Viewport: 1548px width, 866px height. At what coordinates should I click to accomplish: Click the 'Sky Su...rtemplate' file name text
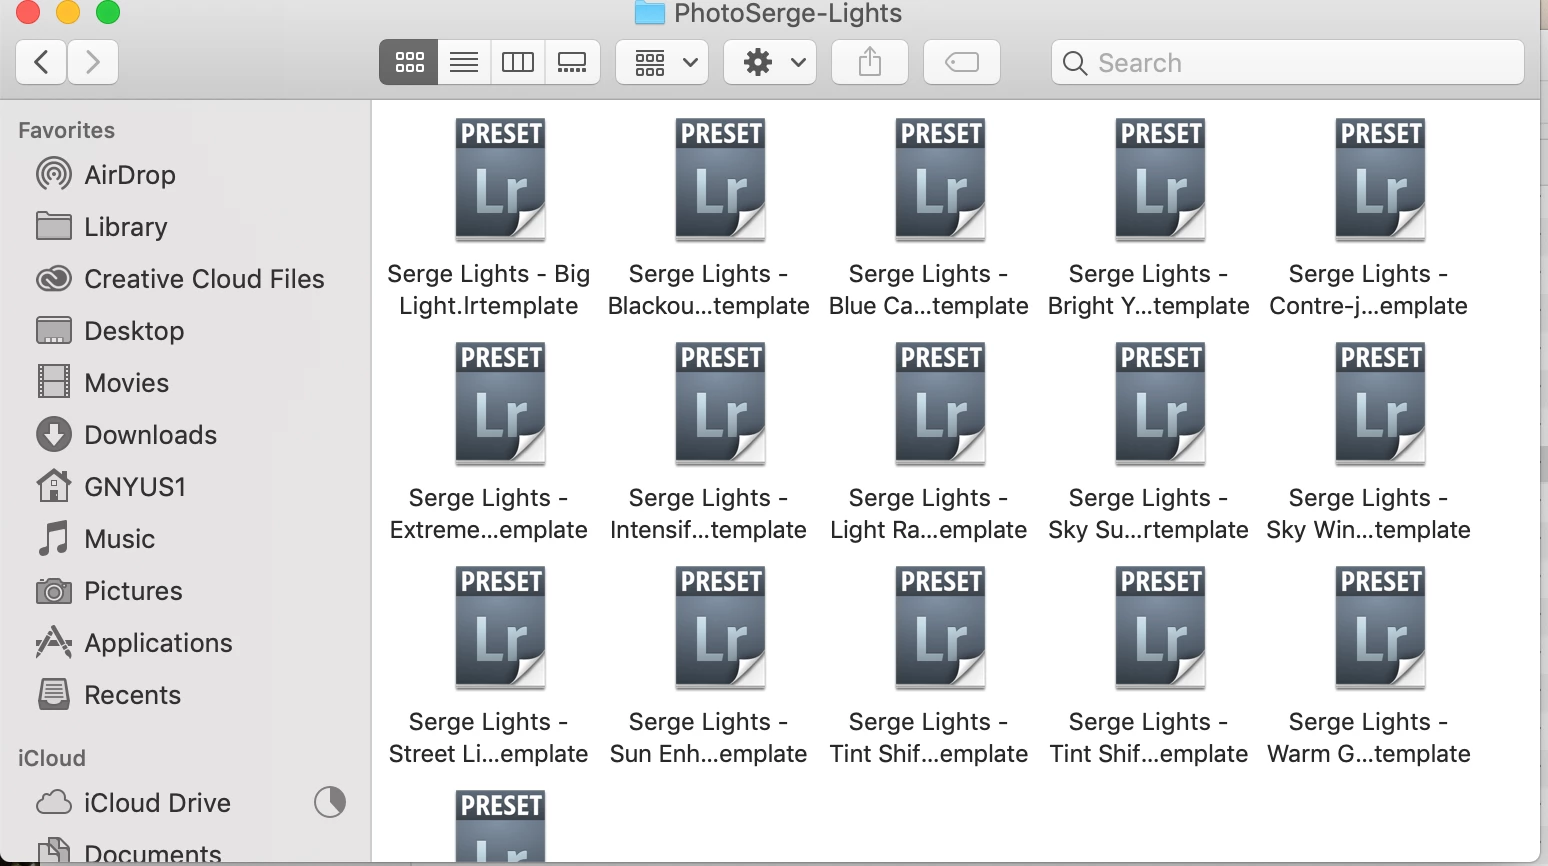pyautogui.click(x=1148, y=530)
